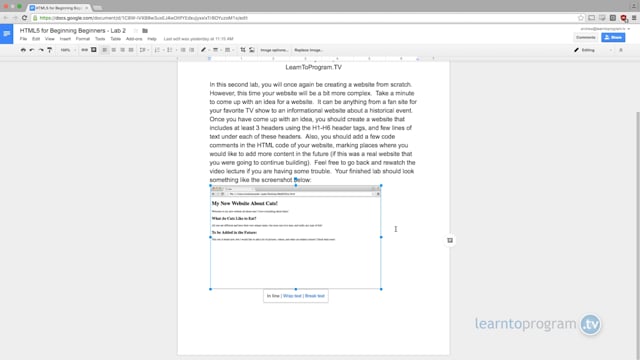Click the embedded cats website screenshot image
Screen dimensions: 640x360
tap(296, 237)
